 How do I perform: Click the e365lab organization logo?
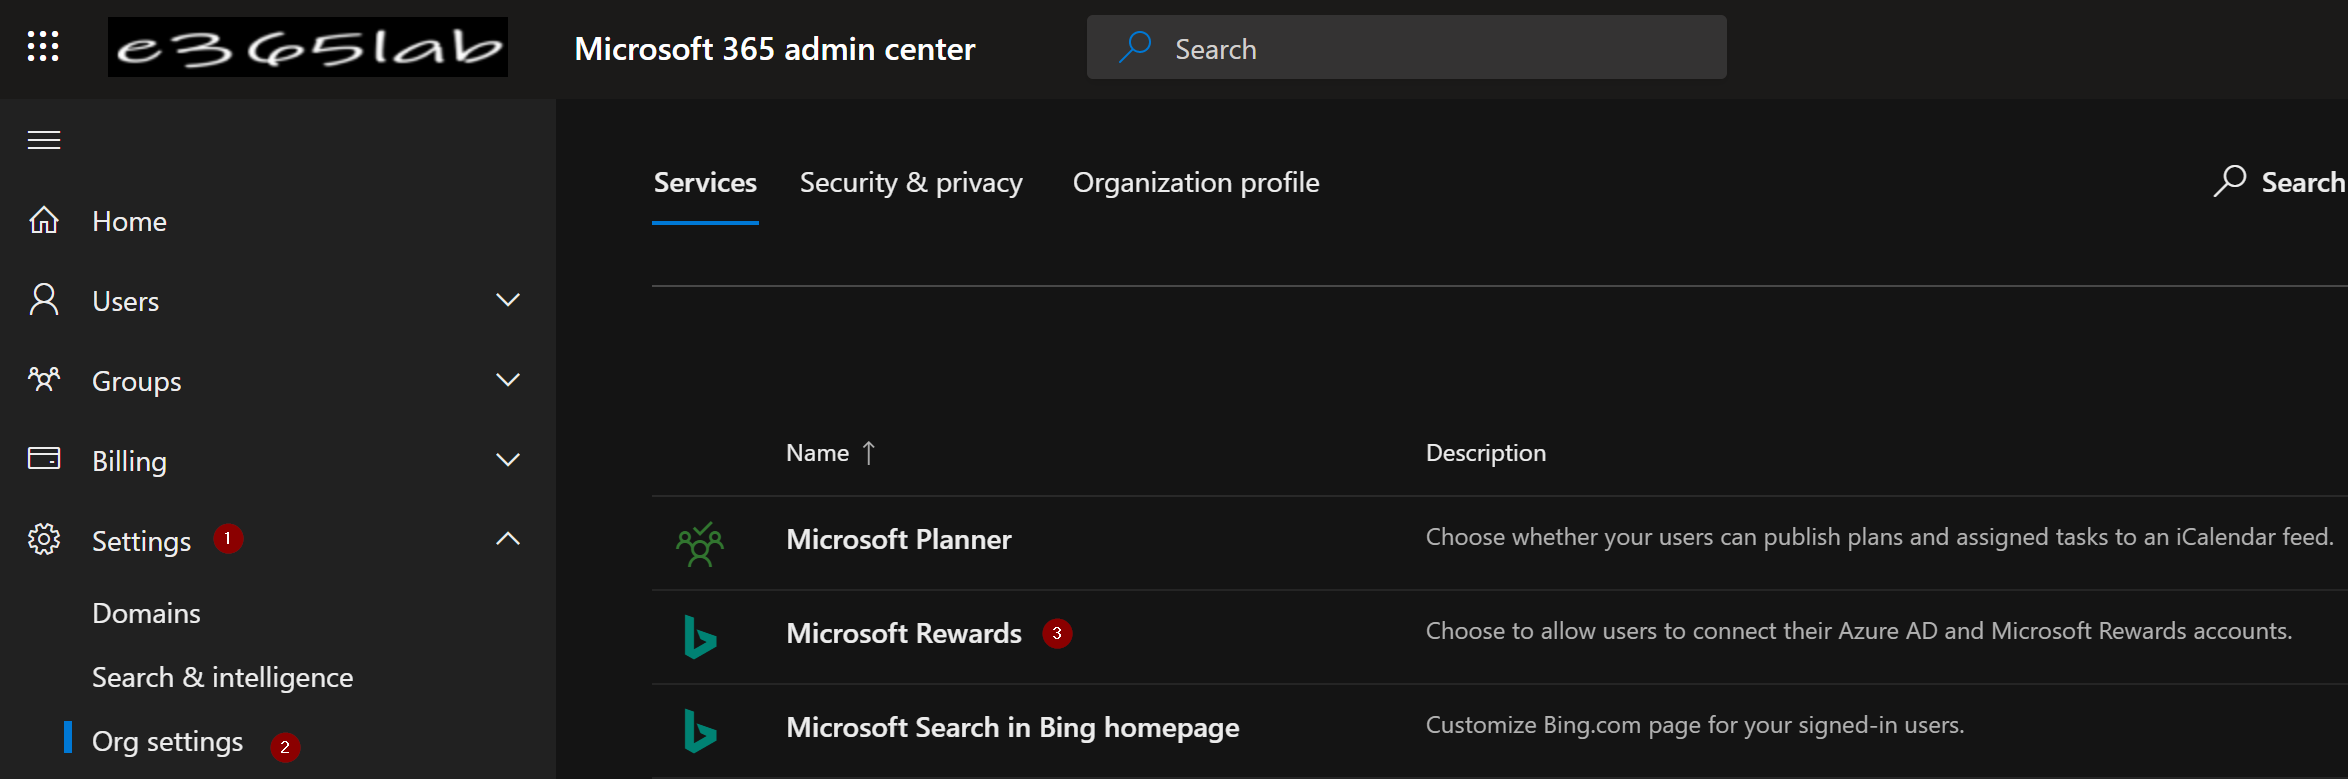click(308, 47)
